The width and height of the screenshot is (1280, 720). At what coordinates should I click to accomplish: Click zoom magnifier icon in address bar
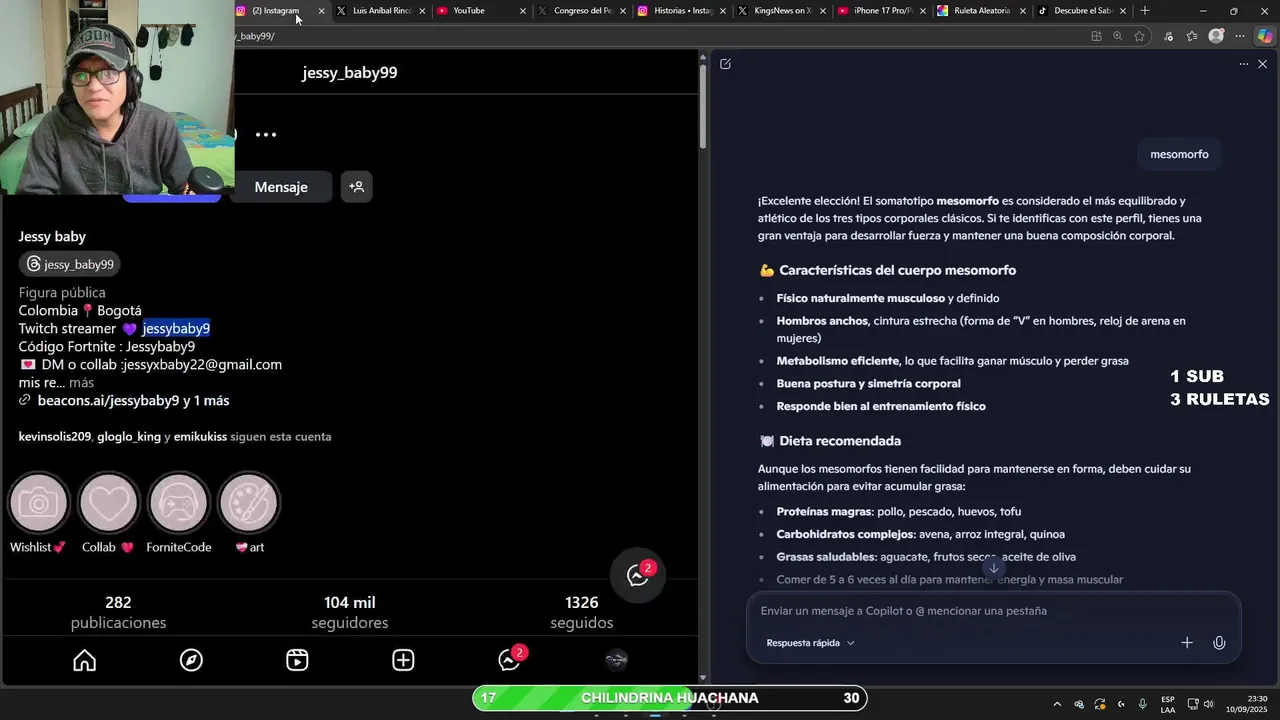tap(1118, 36)
